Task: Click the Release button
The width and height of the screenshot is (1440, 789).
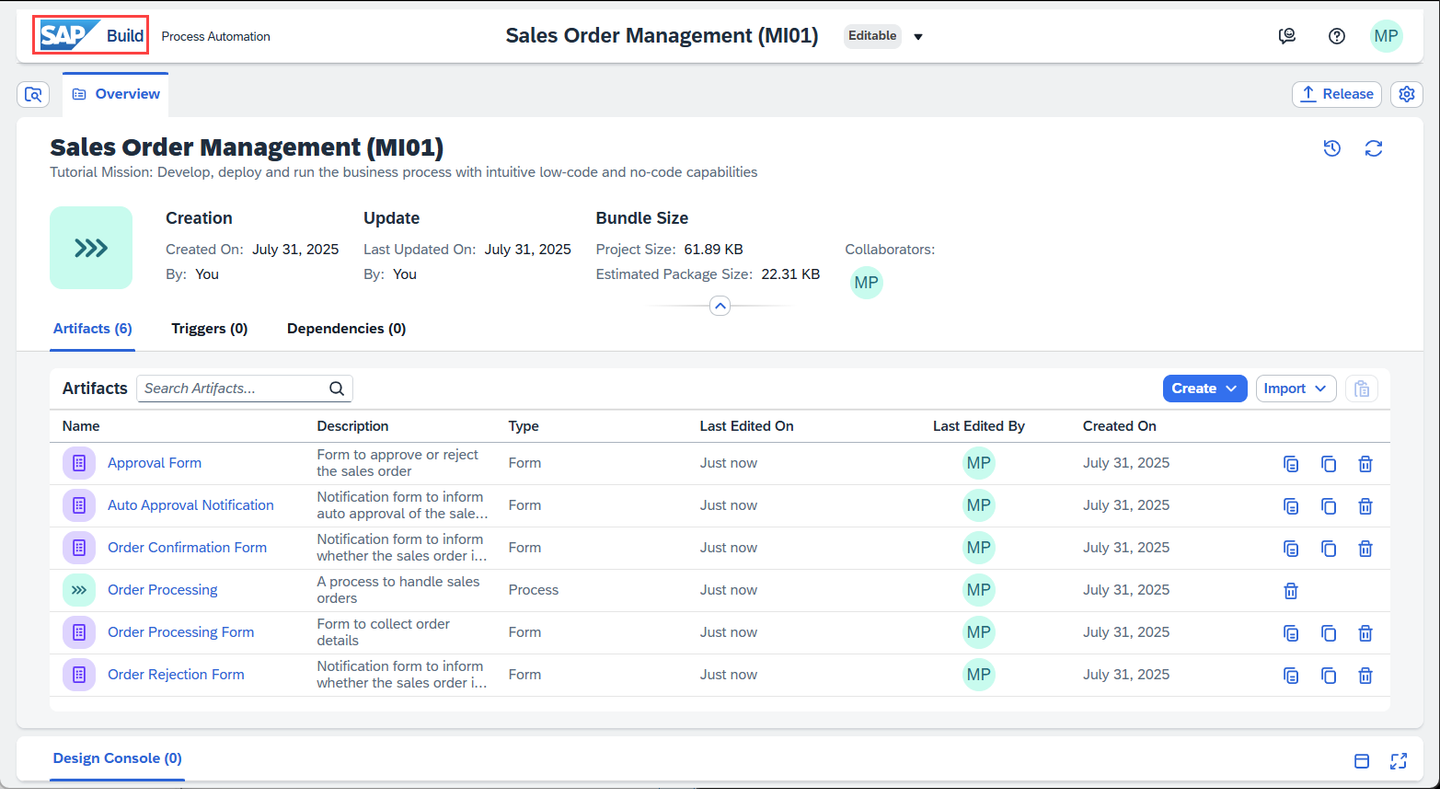Action: (1337, 94)
